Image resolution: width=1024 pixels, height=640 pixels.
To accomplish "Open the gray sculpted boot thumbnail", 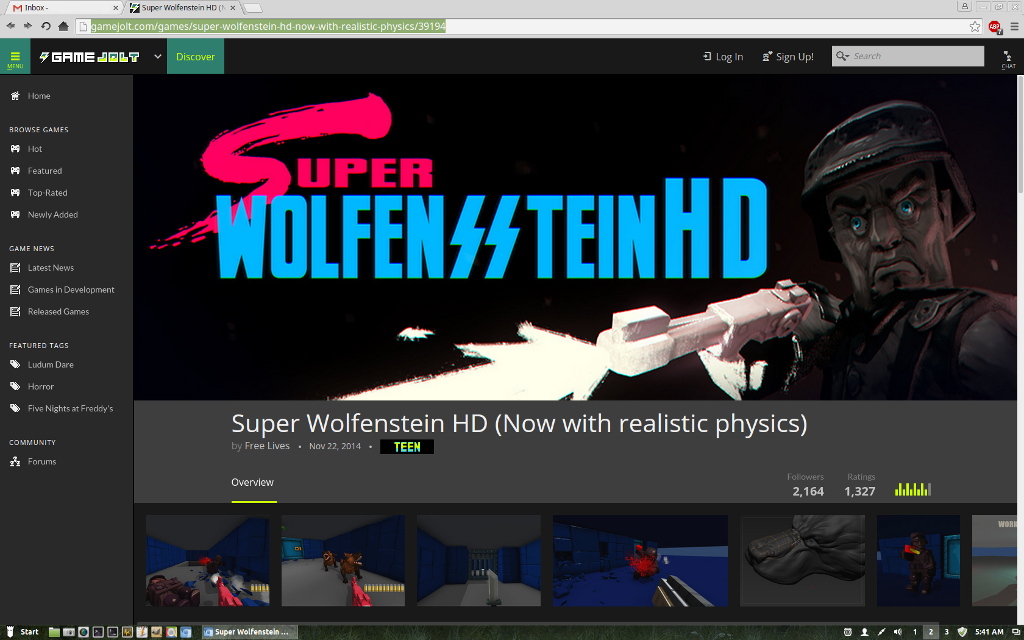I will (x=802, y=560).
